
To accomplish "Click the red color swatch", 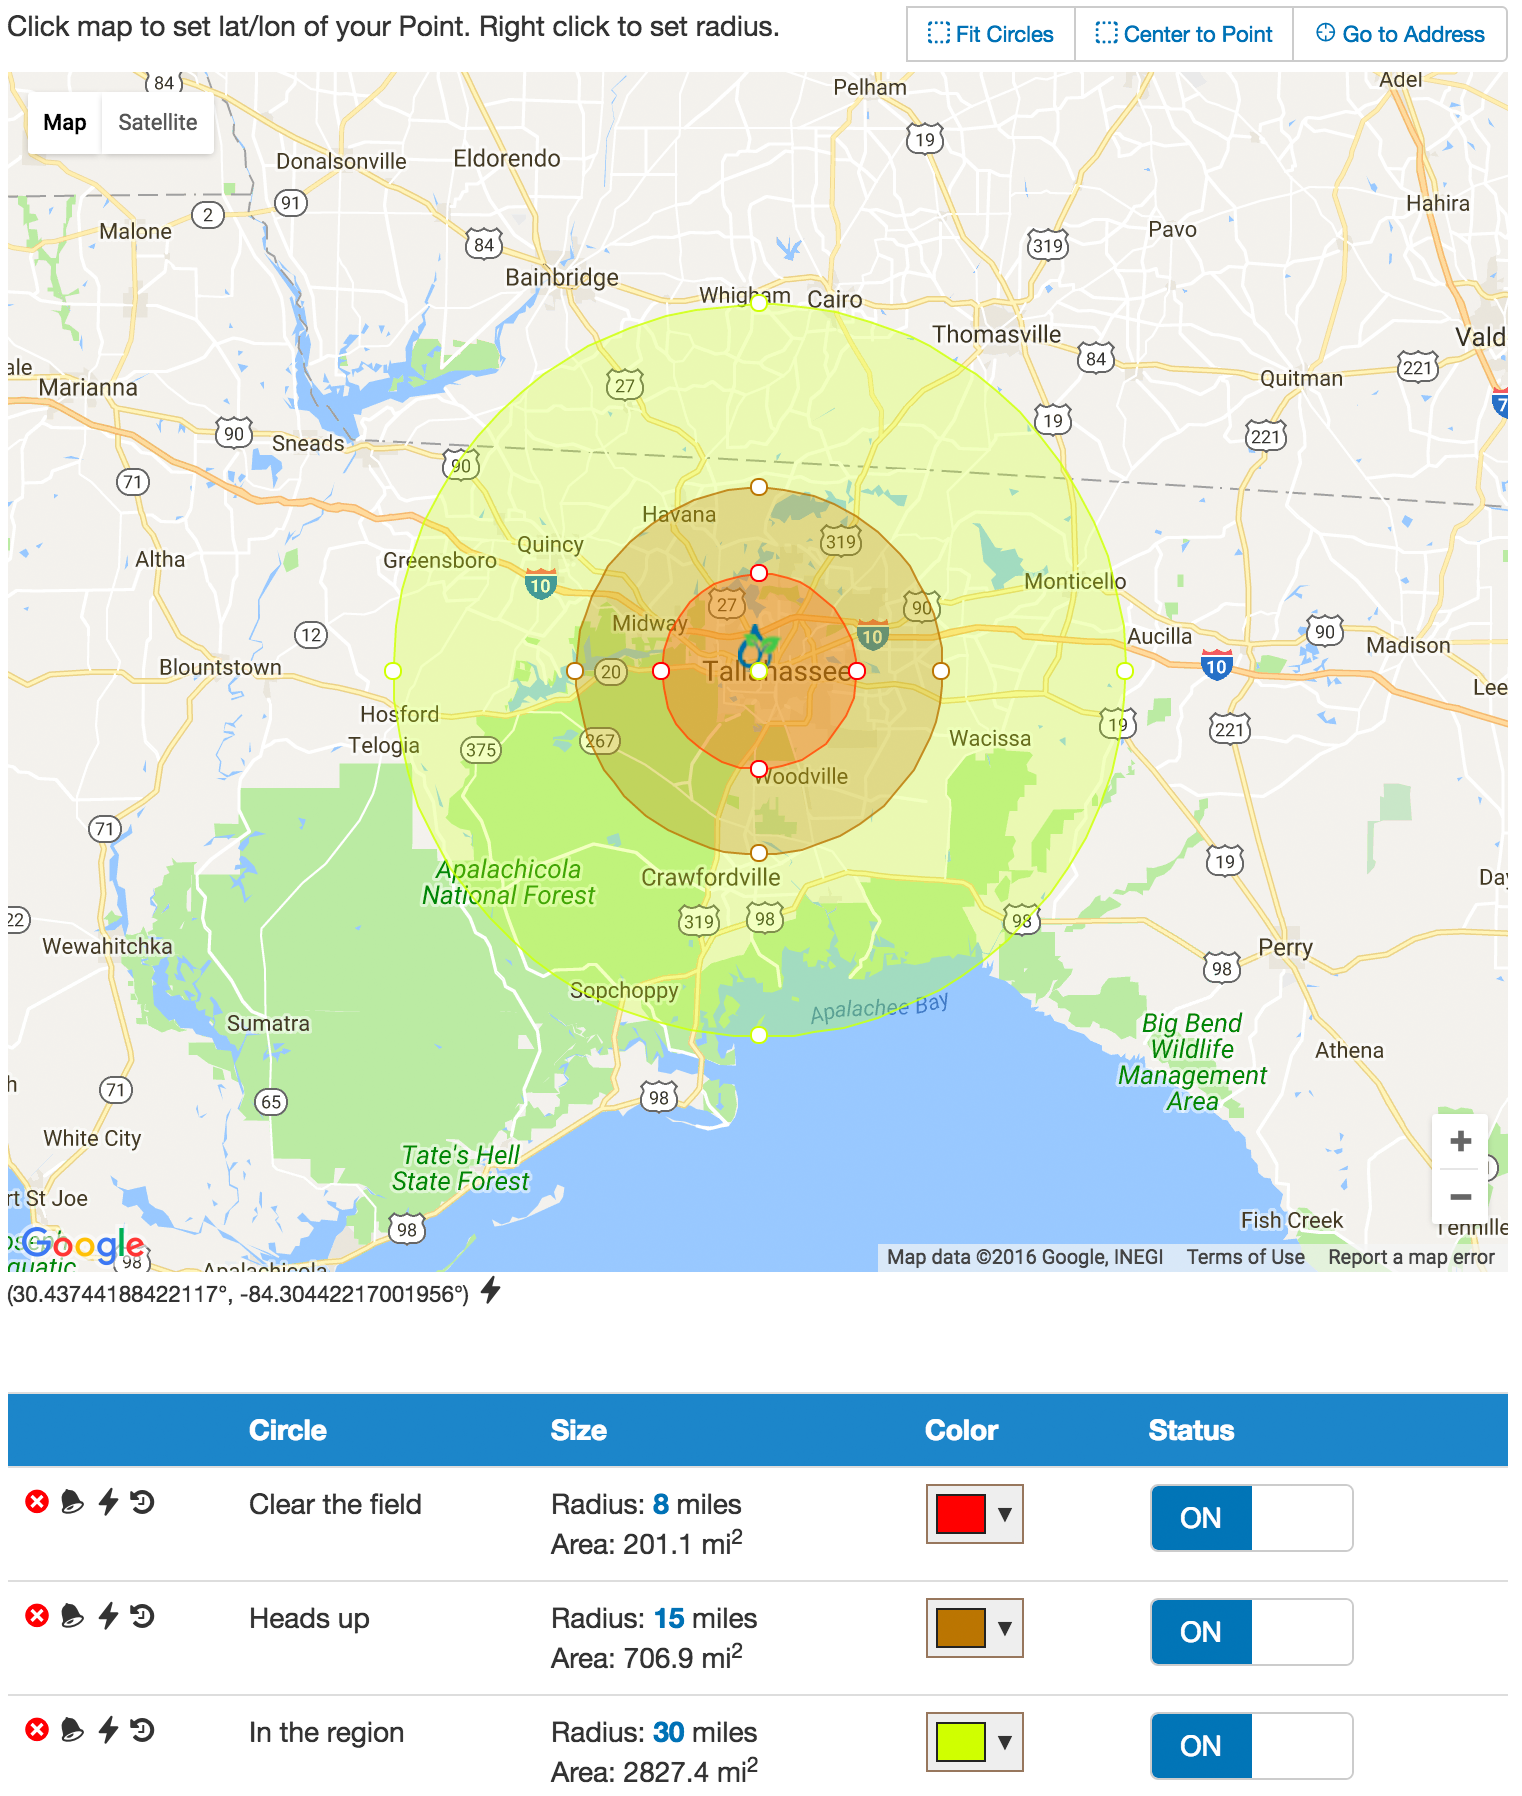I will [961, 1514].
